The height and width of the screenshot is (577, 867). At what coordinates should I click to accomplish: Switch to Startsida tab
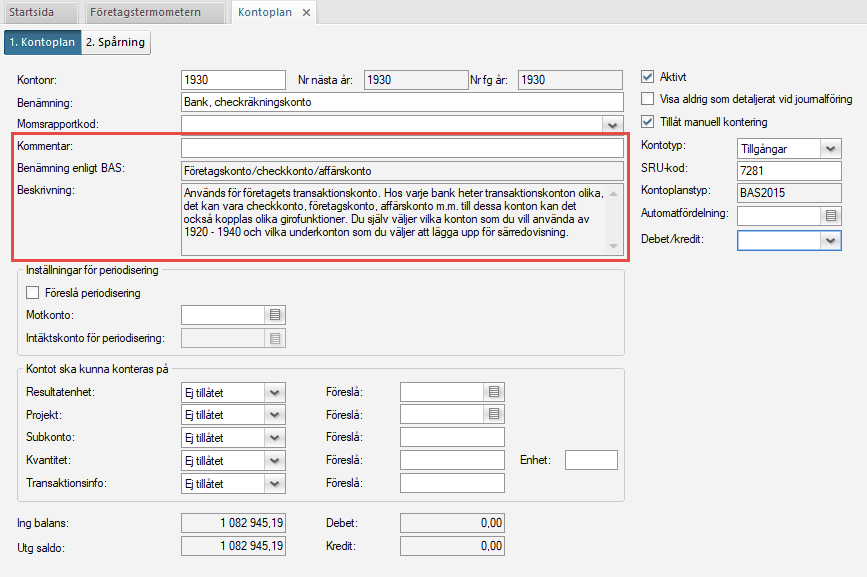coord(39,12)
